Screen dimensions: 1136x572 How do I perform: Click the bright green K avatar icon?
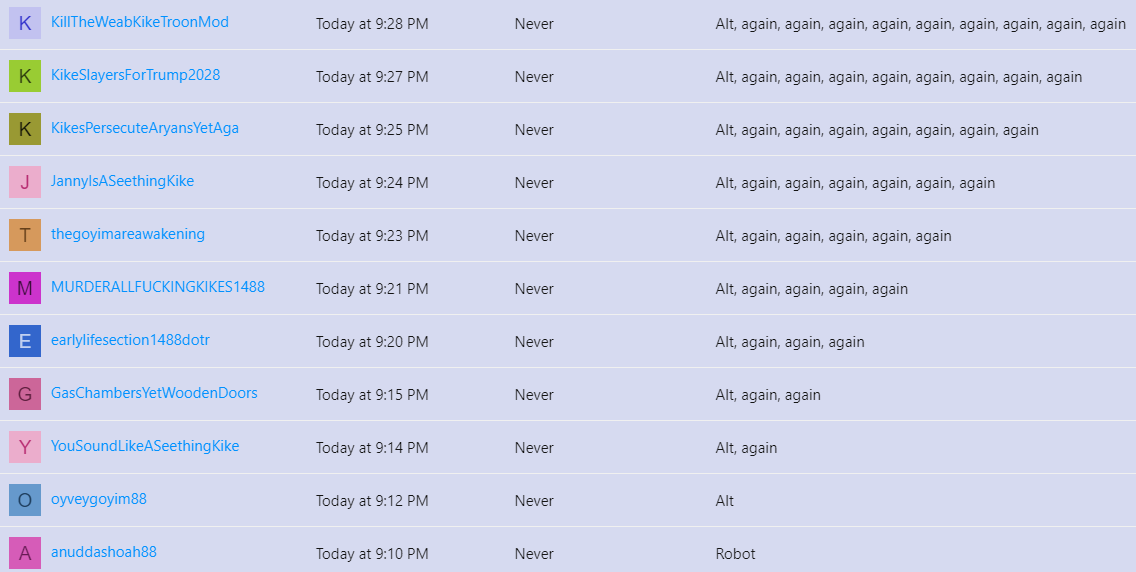pyautogui.click(x=25, y=76)
